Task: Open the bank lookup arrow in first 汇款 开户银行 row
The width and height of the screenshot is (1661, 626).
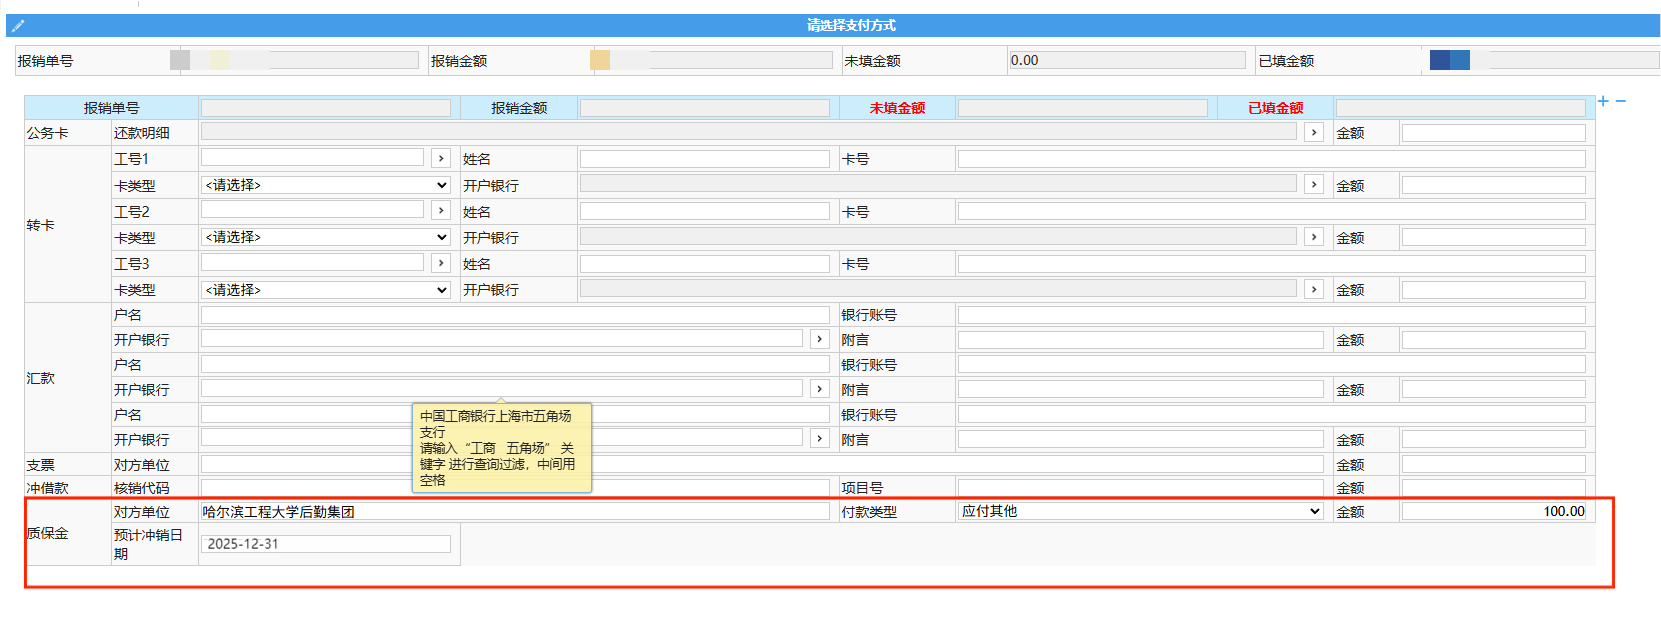Action: coord(820,339)
